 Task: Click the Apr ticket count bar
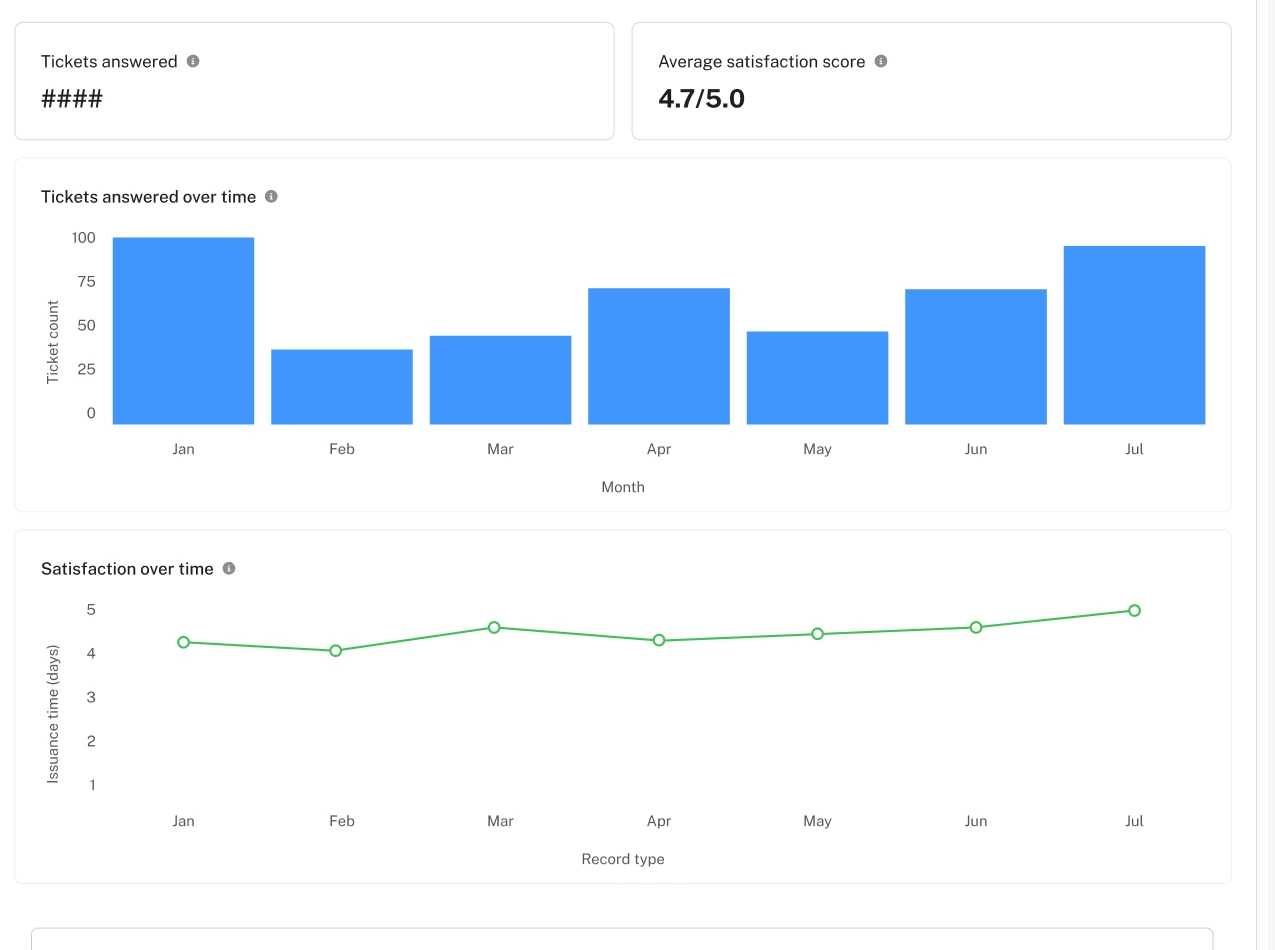click(x=659, y=356)
